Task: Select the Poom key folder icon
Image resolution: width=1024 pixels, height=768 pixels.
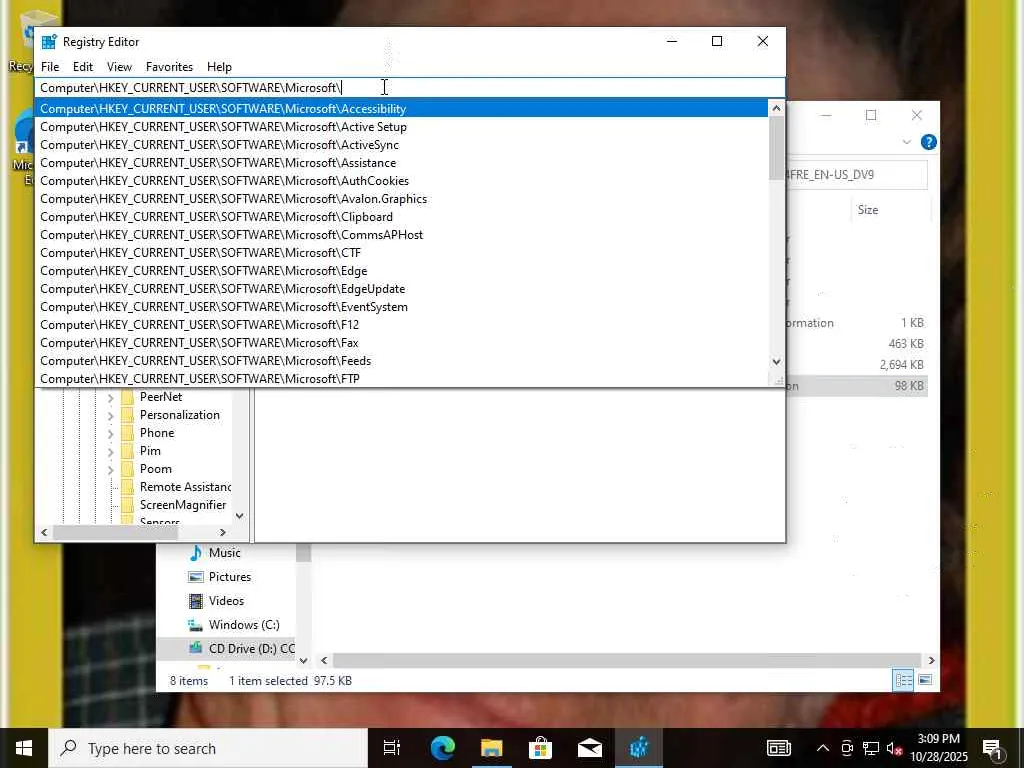Action: 127,469
